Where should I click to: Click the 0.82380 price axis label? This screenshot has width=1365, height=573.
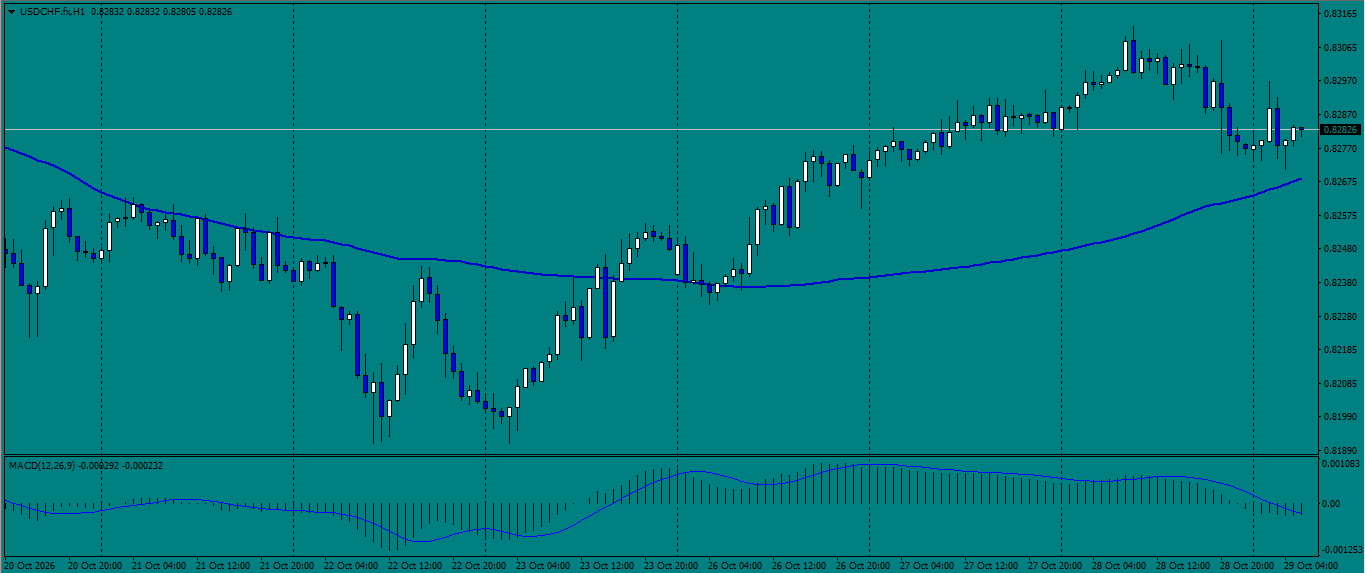[1340, 283]
